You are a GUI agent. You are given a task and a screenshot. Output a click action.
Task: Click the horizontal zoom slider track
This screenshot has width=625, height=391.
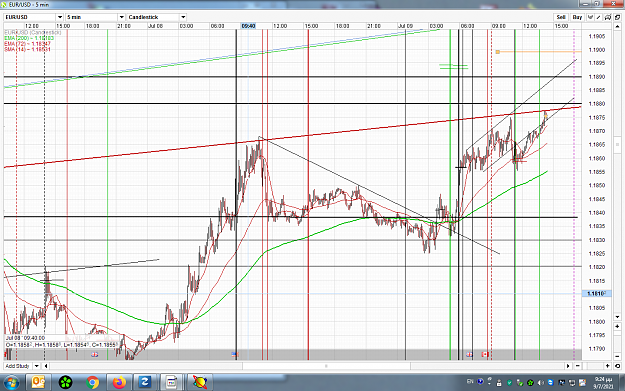click(593, 366)
